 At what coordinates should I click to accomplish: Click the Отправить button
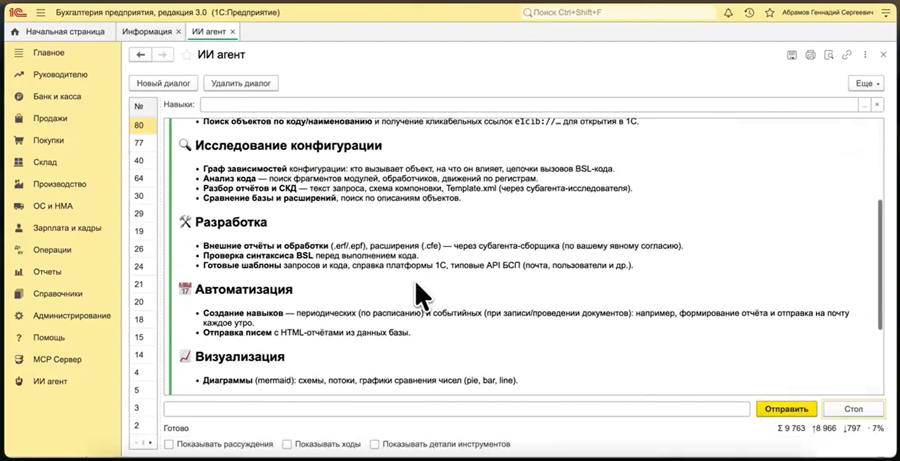[786, 409]
